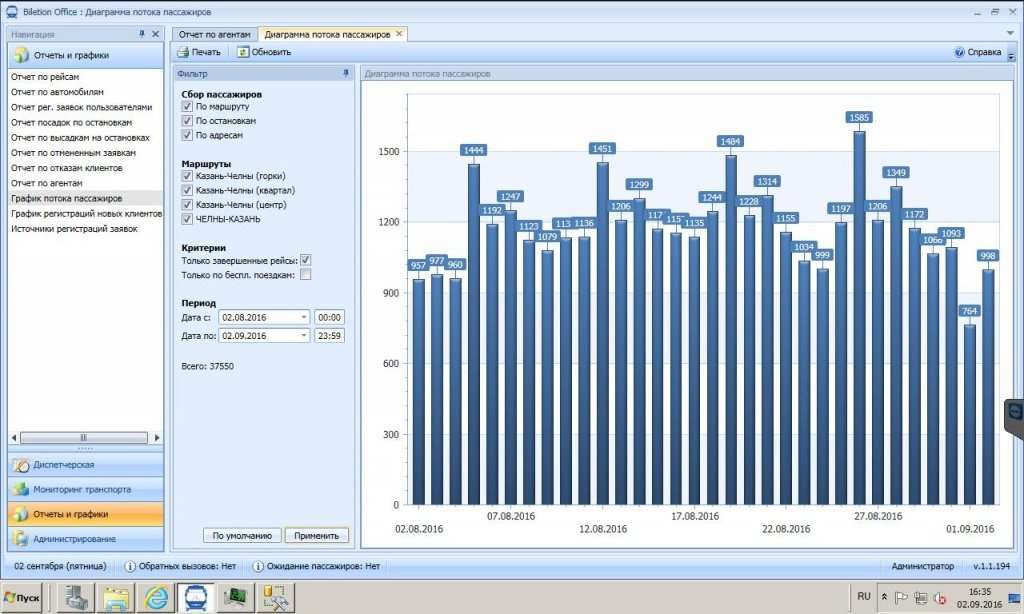Close the Диаграмма потока пассажиров tab
This screenshot has width=1024, height=614.
click(x=399, y=34)
